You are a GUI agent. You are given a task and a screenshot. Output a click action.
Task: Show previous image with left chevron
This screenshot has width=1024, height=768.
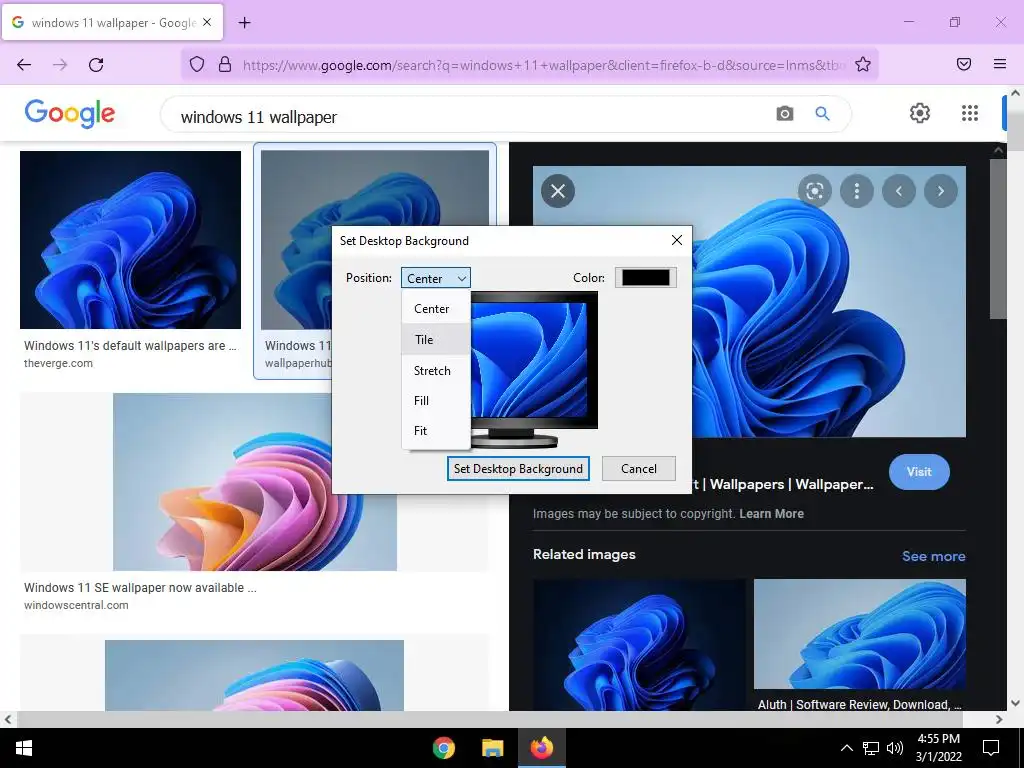(899, 191)
